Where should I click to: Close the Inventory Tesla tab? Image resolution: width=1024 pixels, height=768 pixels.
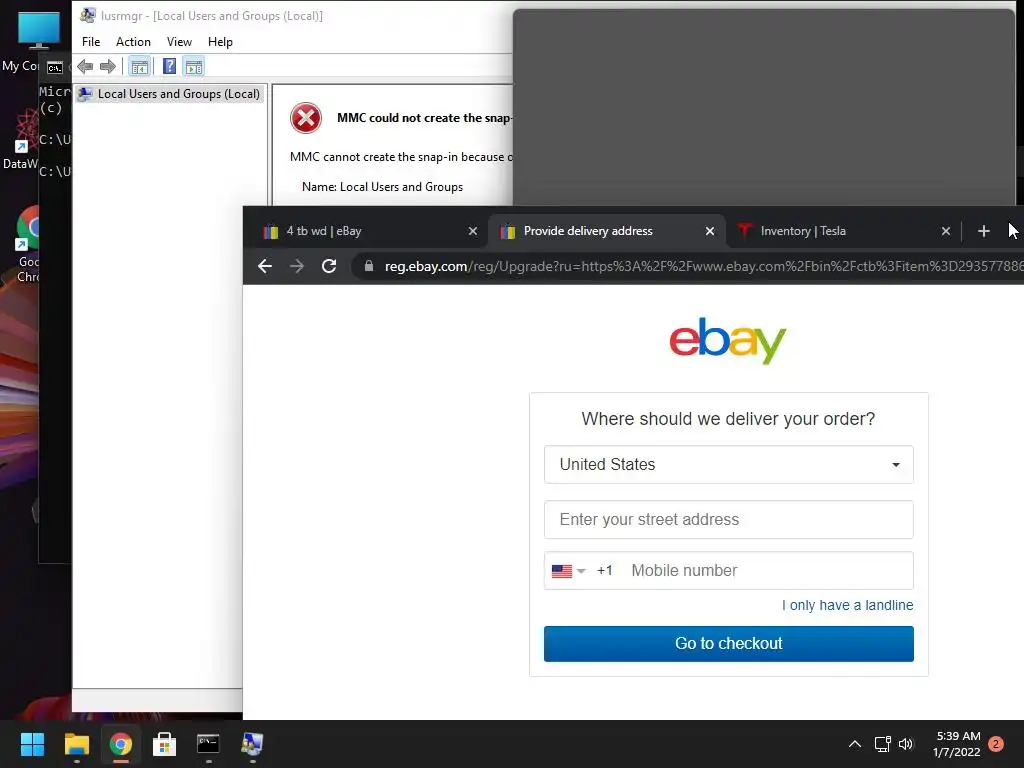tap(946, 231)
